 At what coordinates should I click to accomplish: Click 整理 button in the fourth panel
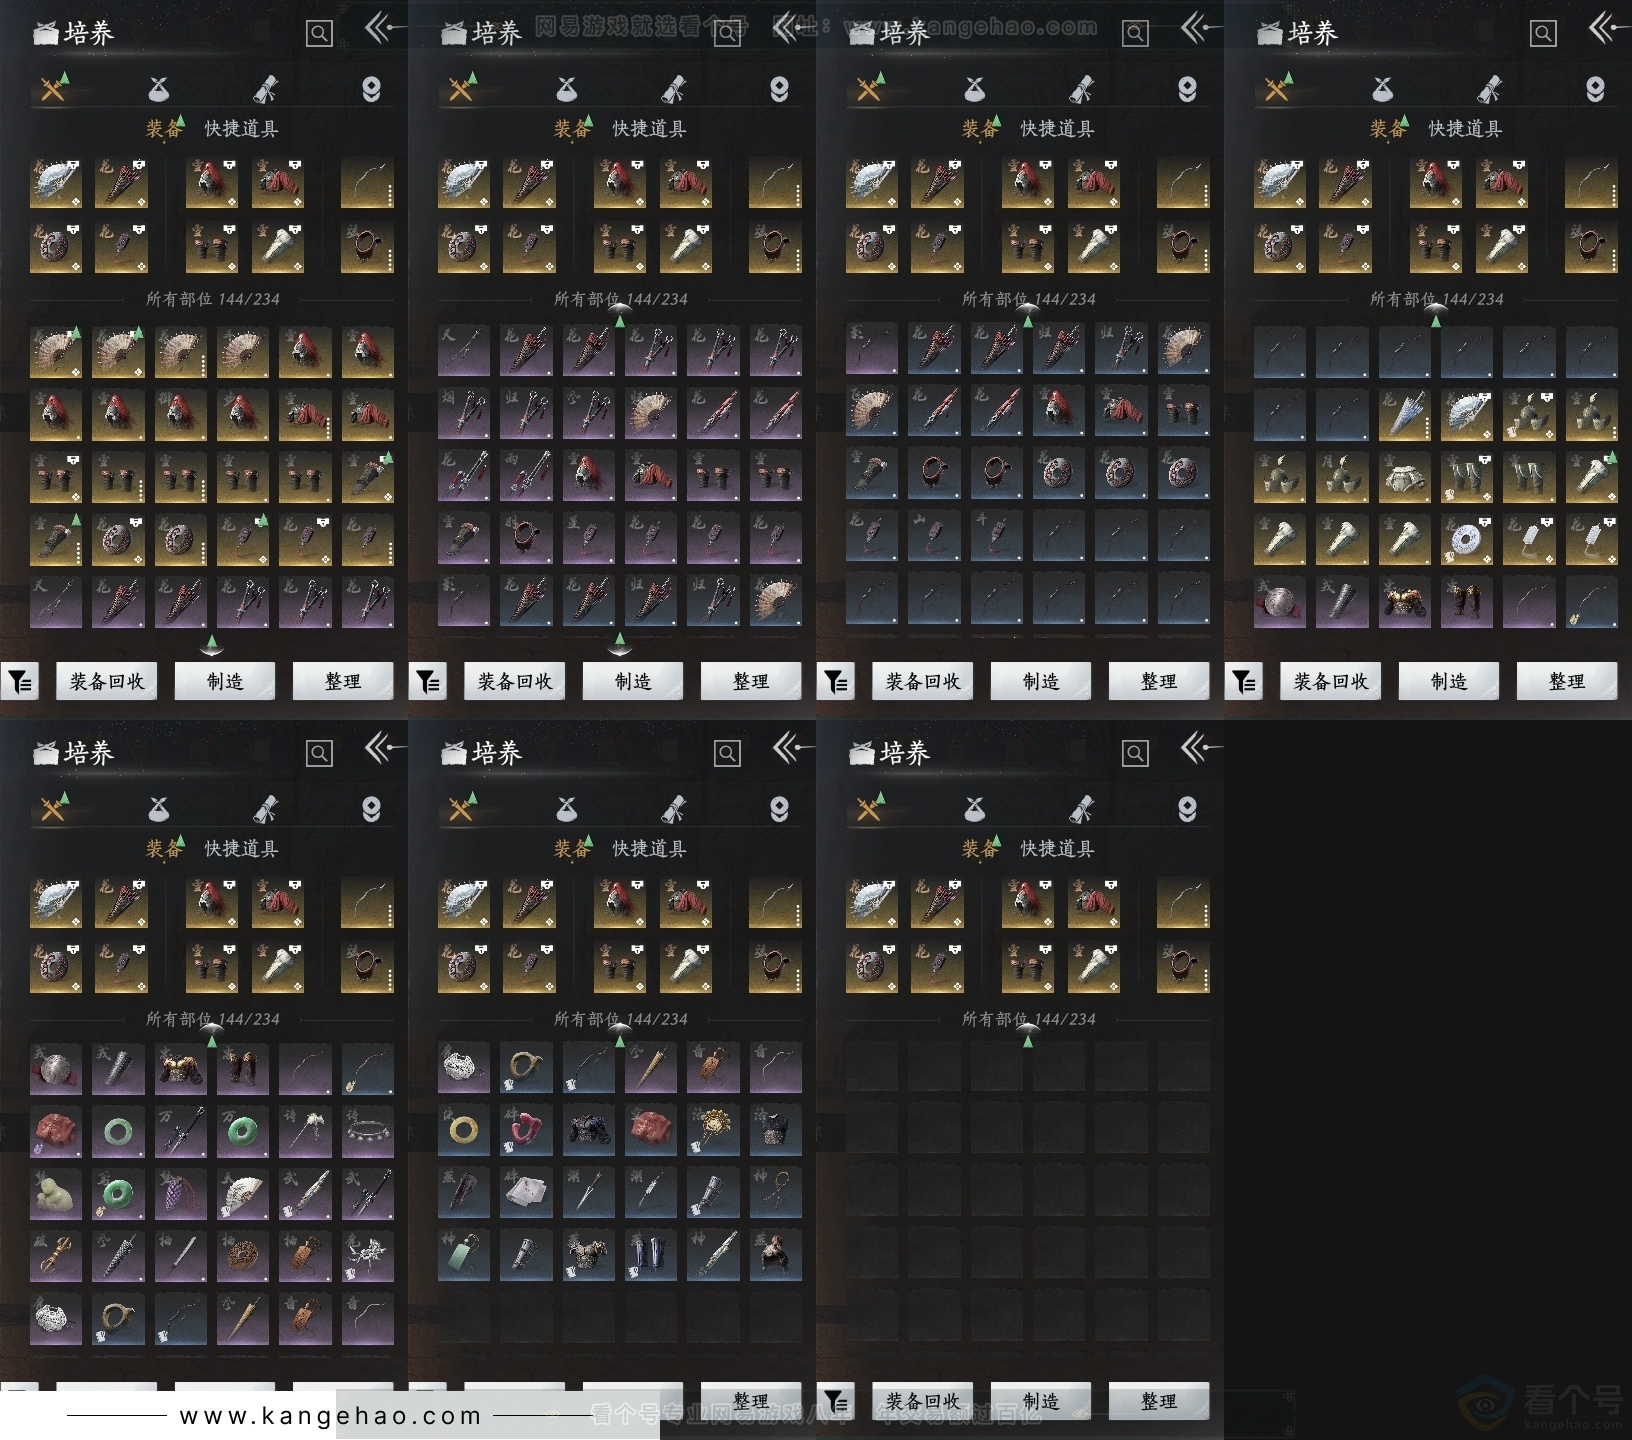[1567, 681]
